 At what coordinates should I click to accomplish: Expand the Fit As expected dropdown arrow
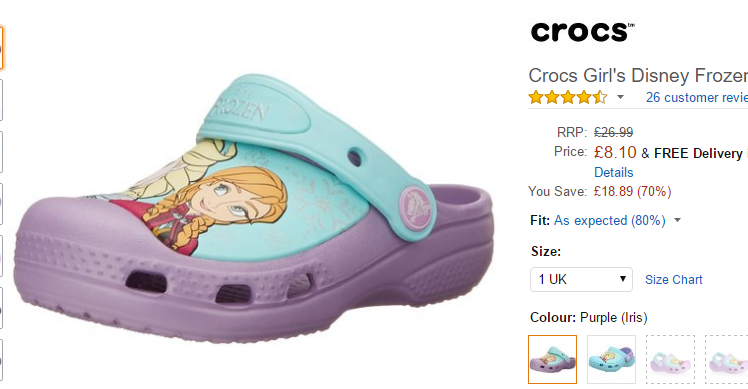tap(677, 221)
